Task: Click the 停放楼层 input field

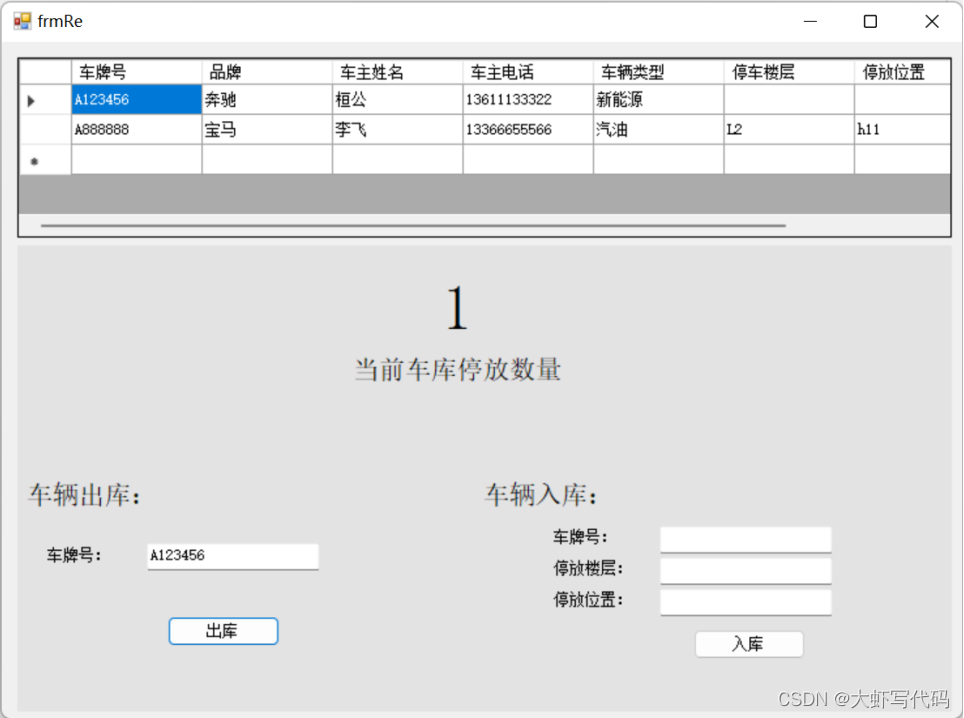Action: point(746,570)
